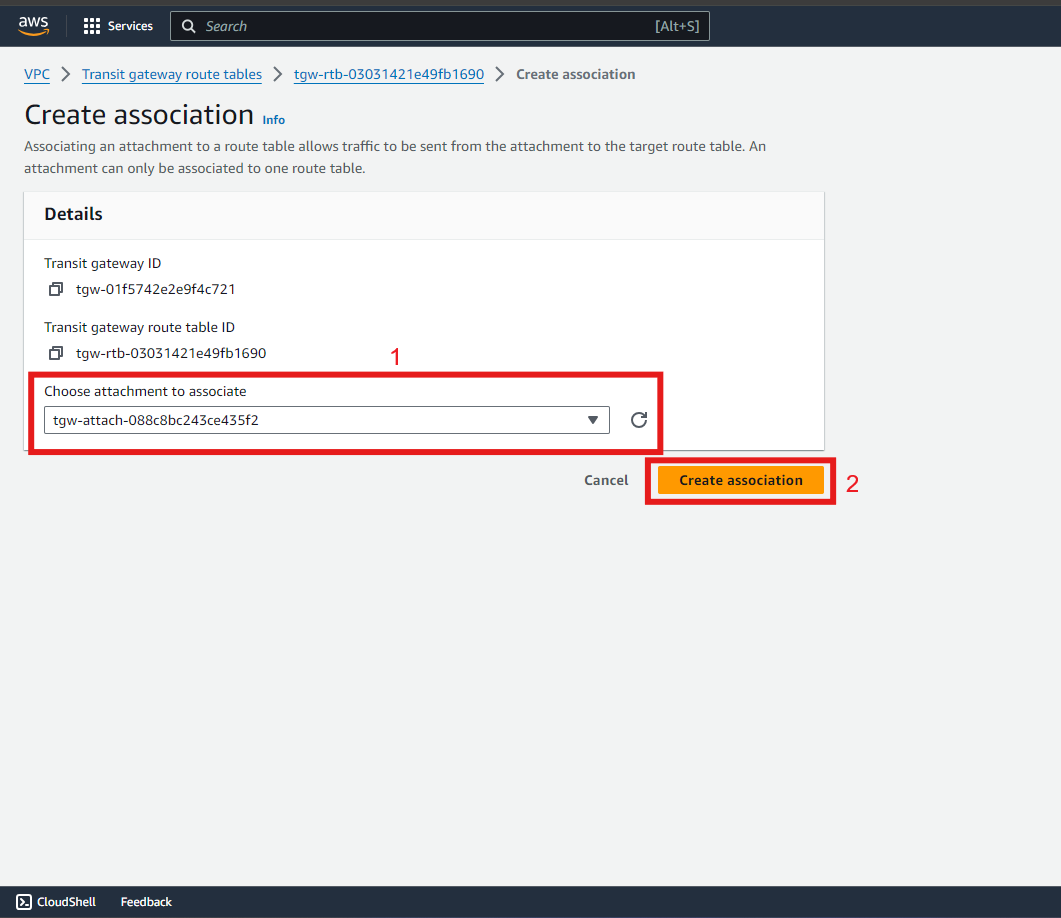Open the Info link beside page title
Screen dimensions: 1061x918
tap(274, 120)
